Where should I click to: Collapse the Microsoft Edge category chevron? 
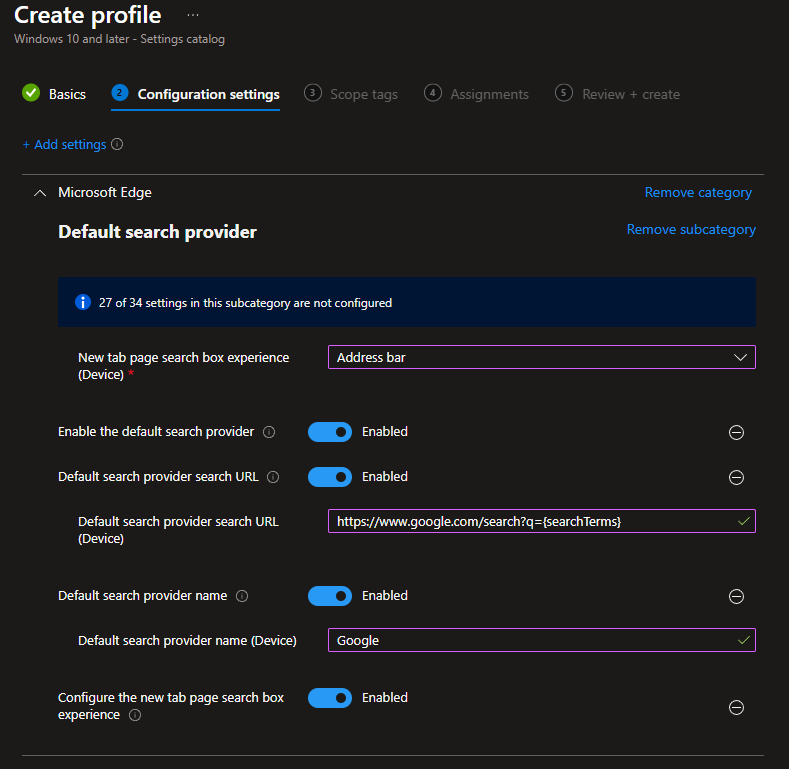click(40, 193)
